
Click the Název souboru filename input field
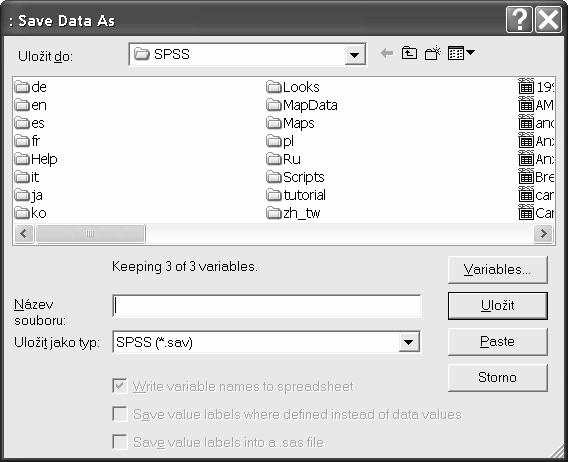click(267, 306)
